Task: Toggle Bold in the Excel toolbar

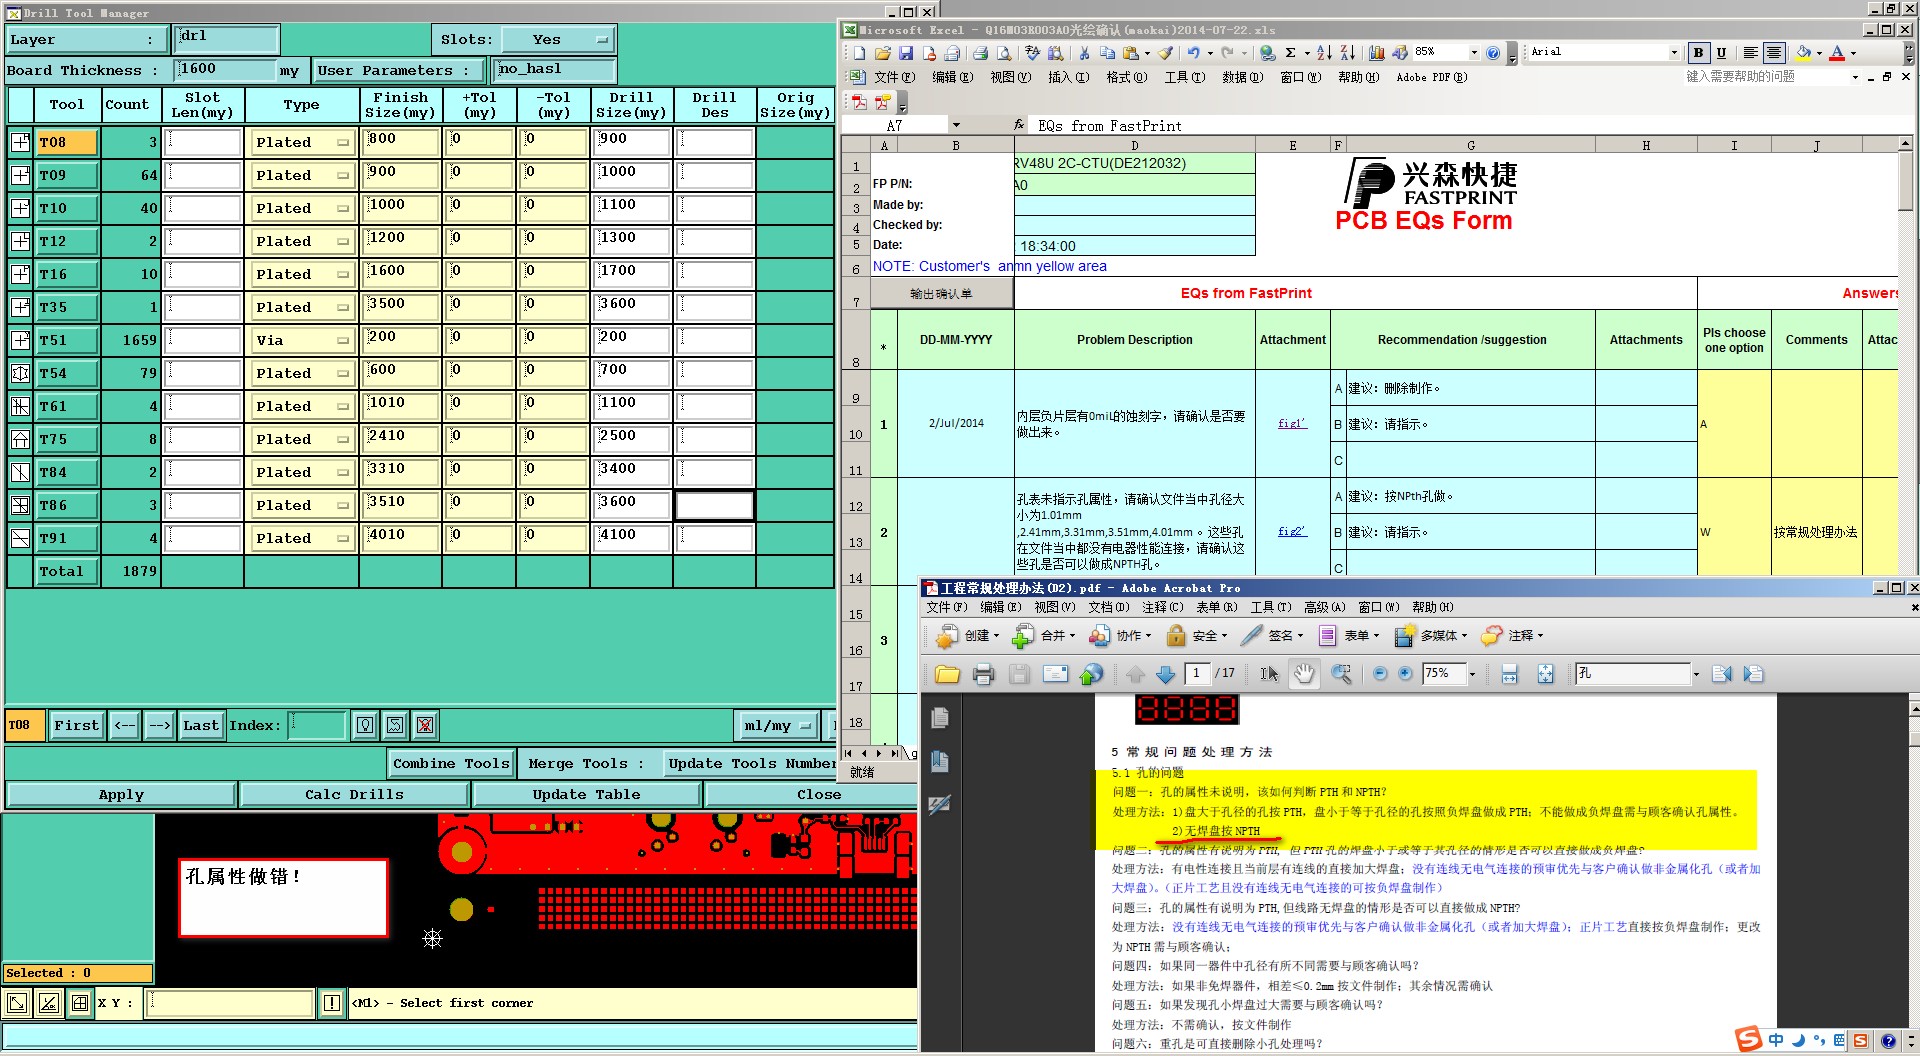Action: [x=1698, y=53]
